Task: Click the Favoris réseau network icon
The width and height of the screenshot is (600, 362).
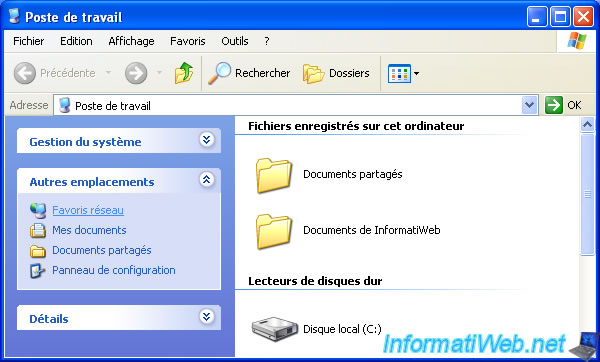Action: click(x=38, y=210)
